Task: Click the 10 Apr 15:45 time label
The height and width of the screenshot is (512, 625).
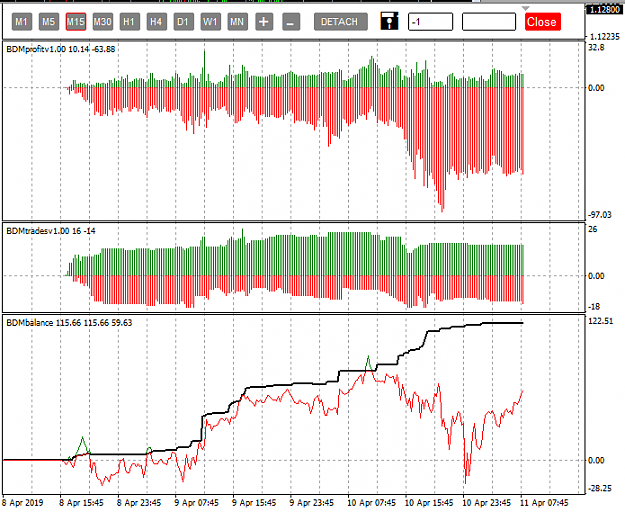Action: click(x=429, y=502)
